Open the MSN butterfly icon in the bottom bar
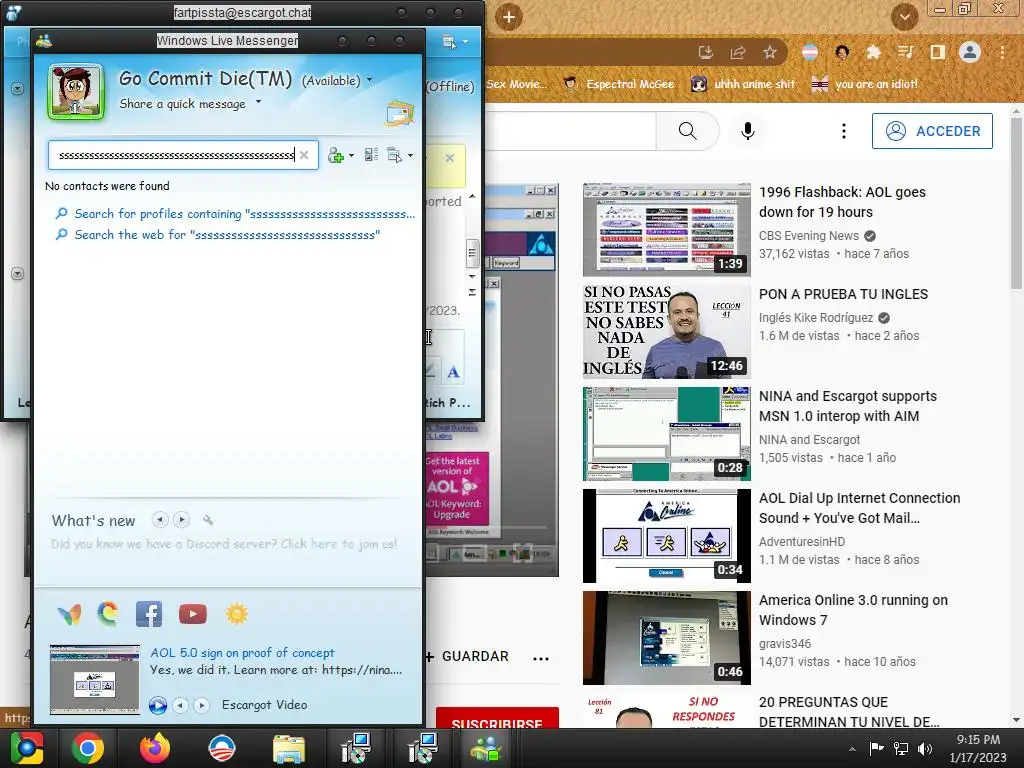 (70, 615)
